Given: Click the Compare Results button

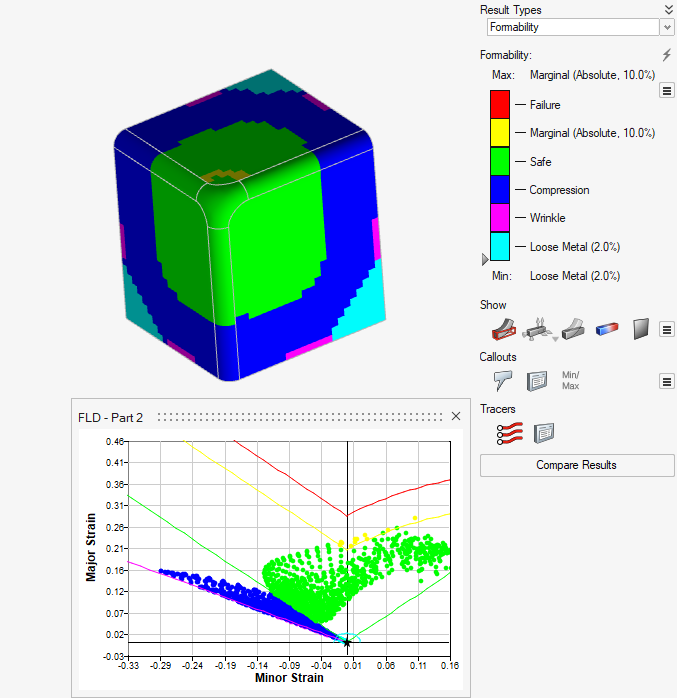Looking at the screenshot, I should [x=577, y=465].
